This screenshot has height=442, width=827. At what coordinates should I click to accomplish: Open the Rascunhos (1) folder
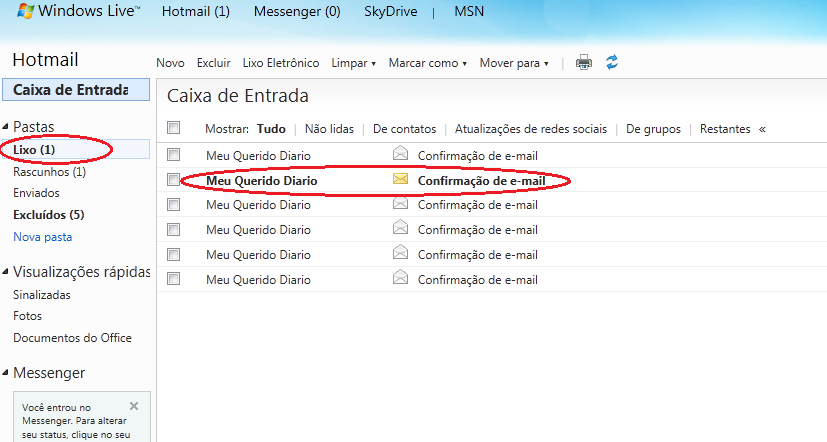(50, 172)
